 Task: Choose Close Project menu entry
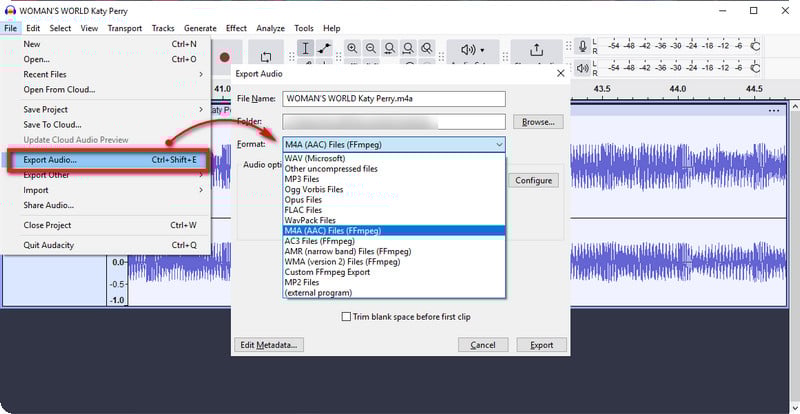[x=106, y=226]
